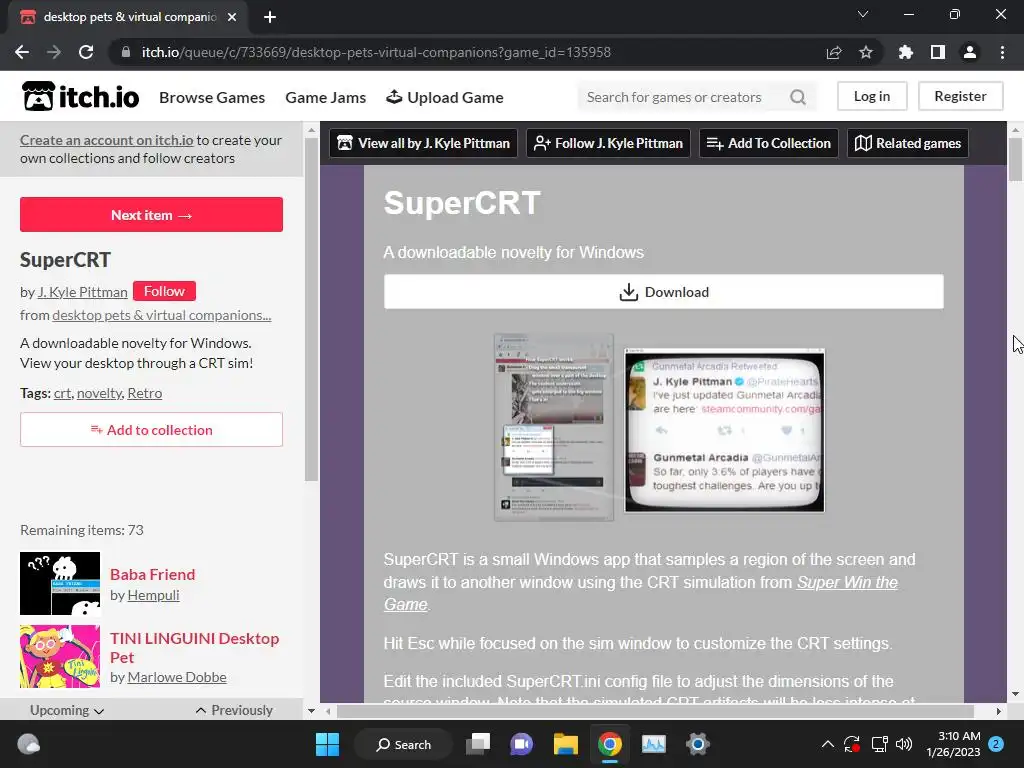The height and width of the screenshot is (768, 1024).
Task: Click Add to collection in sidebar
Action: click(x=152, y=430)
